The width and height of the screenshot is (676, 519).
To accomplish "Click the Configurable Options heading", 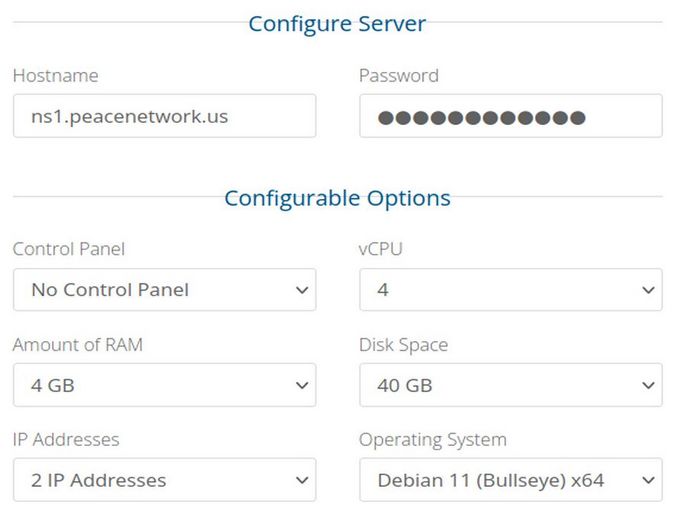I will click(337, 198).
